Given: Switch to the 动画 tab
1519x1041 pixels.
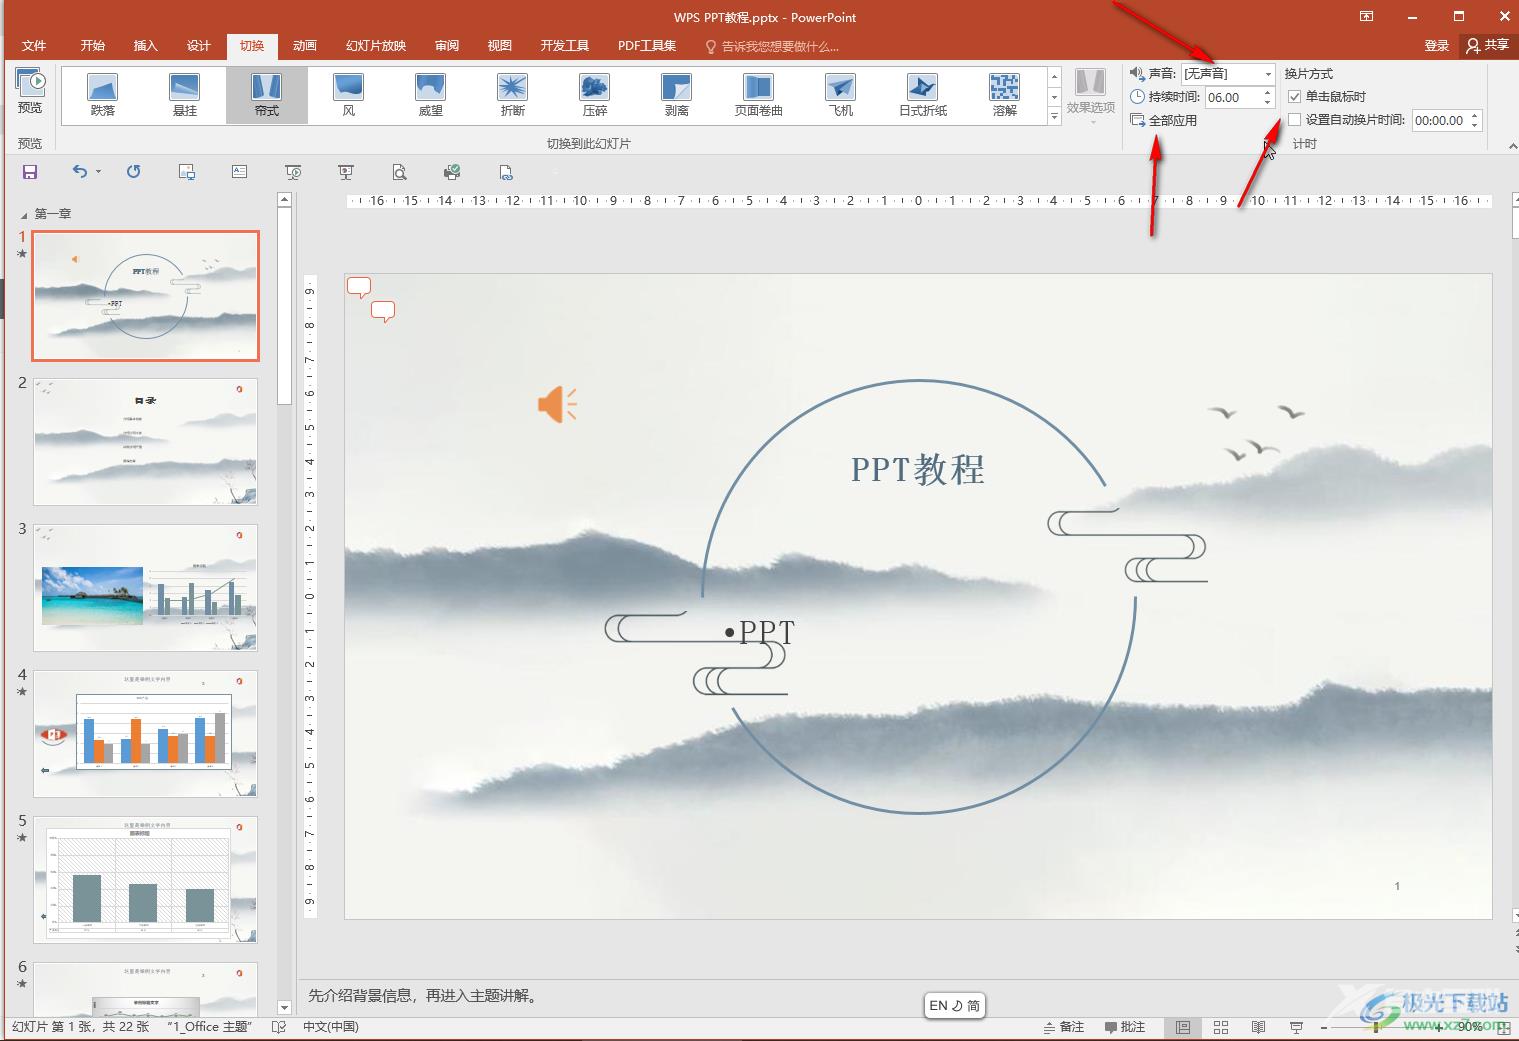Looking at the screenshot, I should 305,46.
